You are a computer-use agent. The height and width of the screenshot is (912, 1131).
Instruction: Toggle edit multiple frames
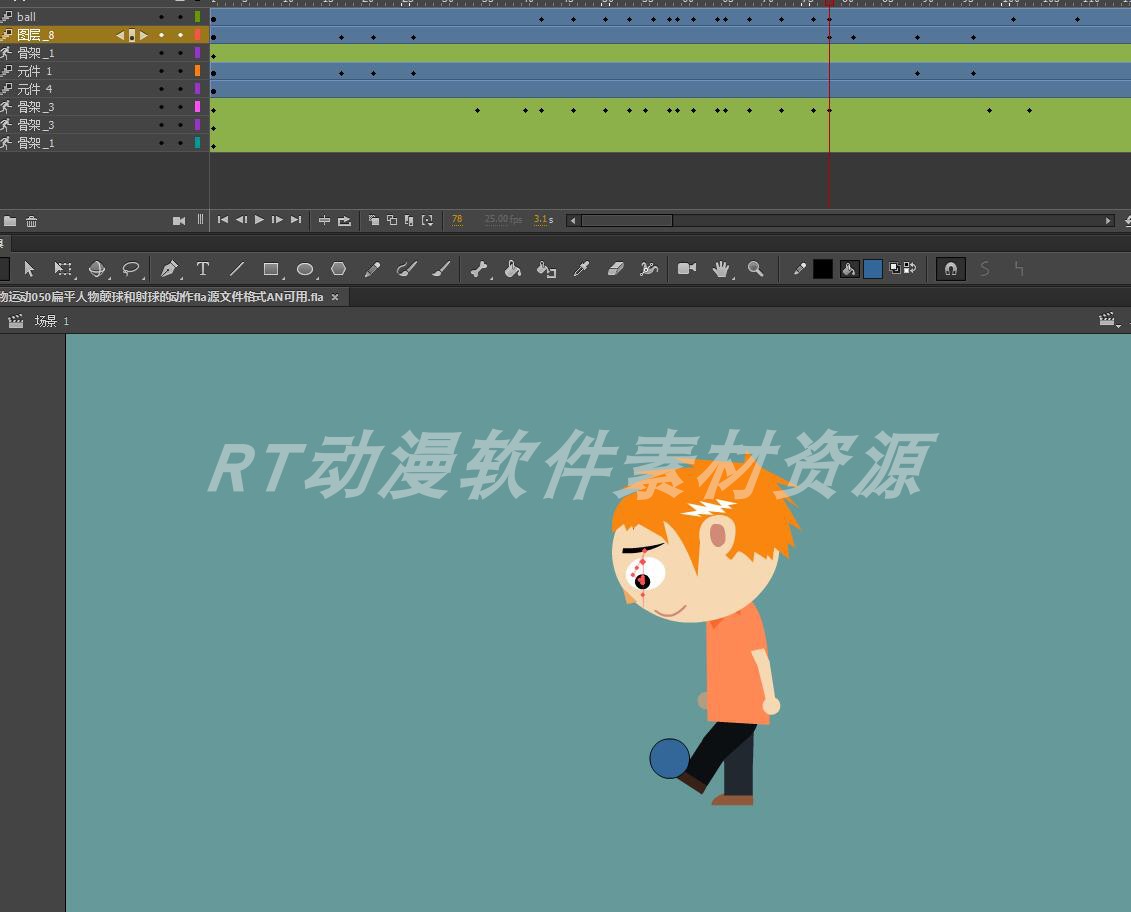coord(409,221)
